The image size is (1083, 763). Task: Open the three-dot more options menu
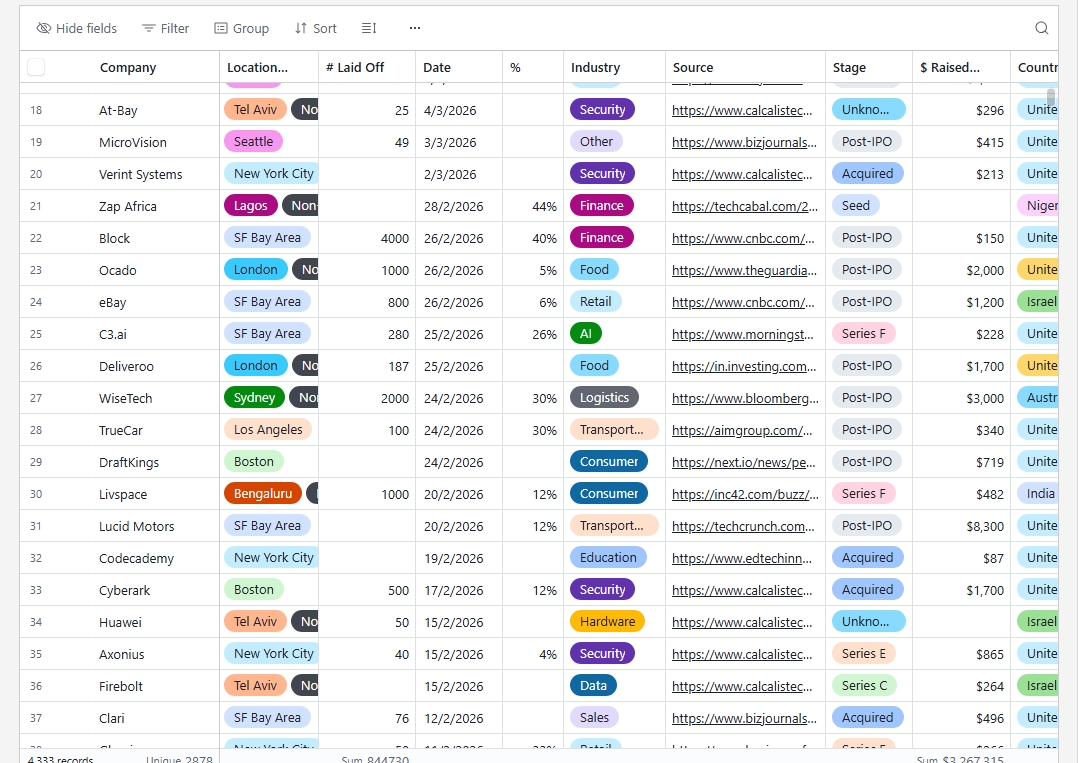click(x=414, y=28)
